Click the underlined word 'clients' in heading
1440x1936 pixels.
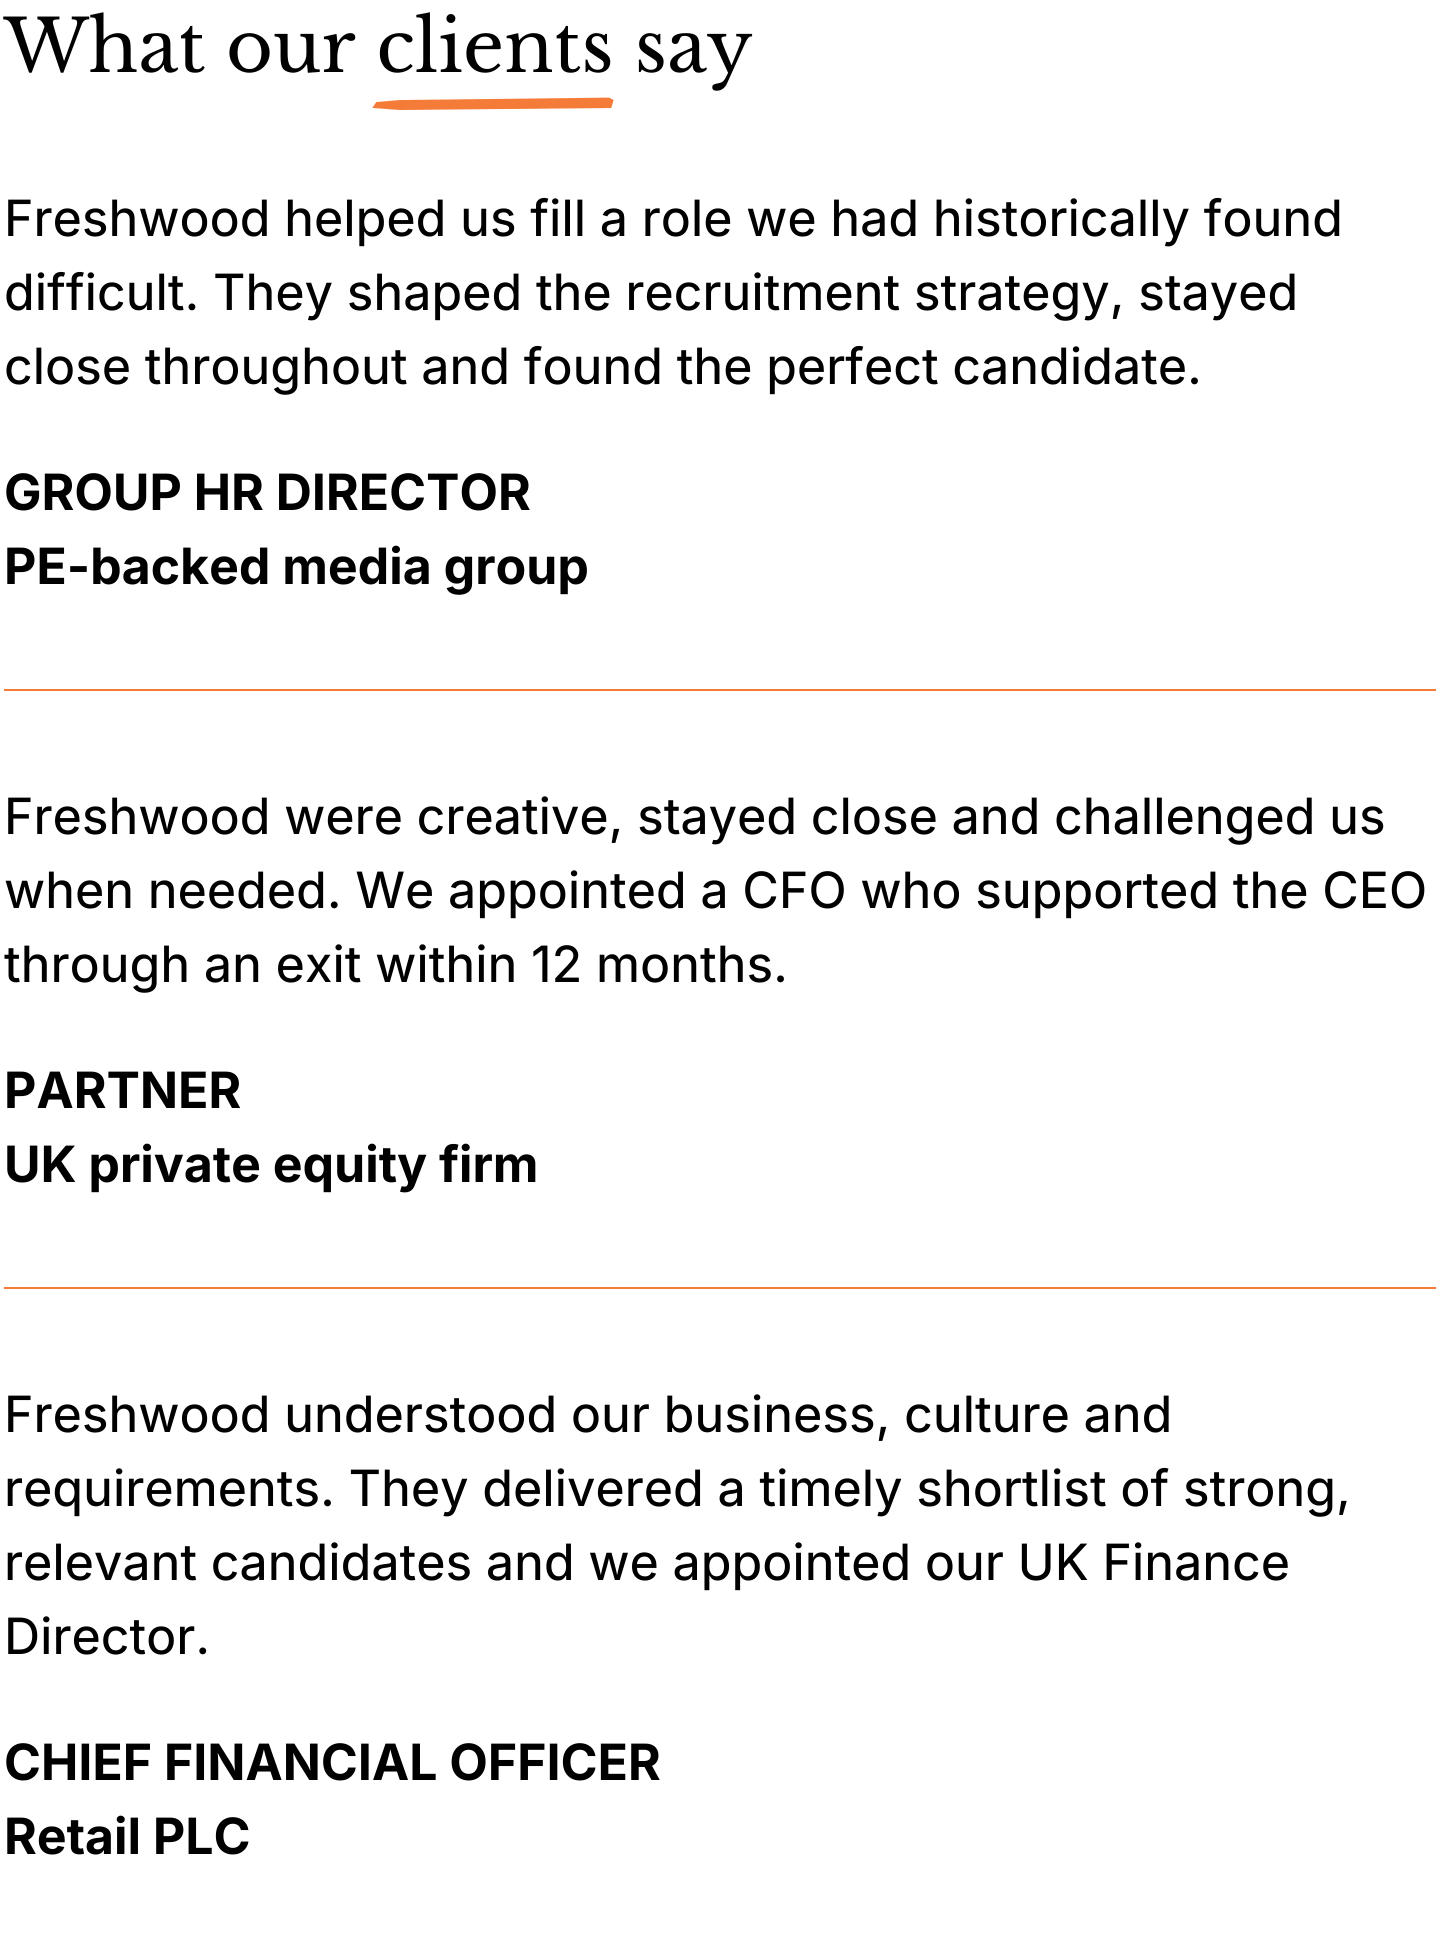tap(494, 48)
